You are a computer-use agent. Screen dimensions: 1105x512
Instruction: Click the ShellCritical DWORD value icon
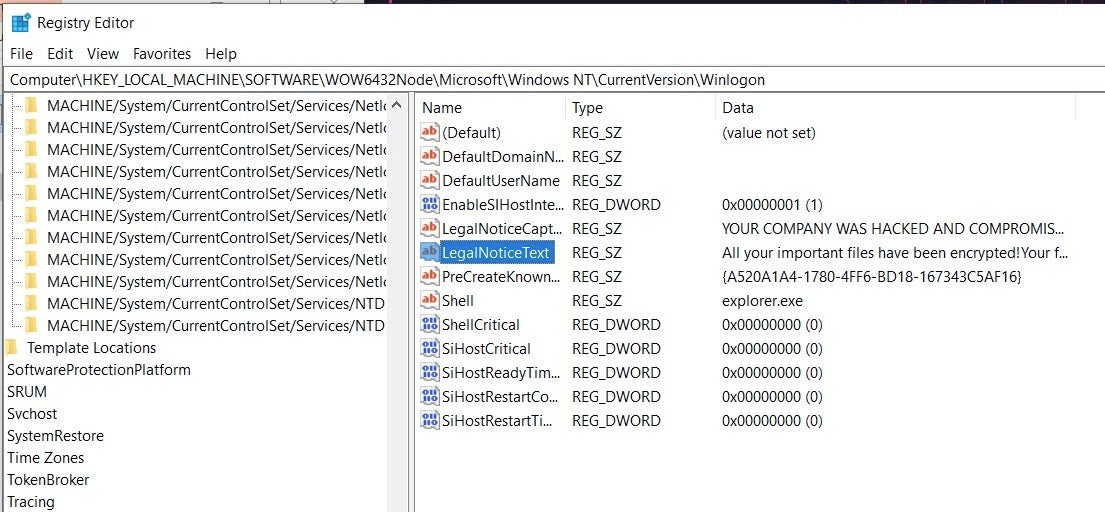[429, 325]
